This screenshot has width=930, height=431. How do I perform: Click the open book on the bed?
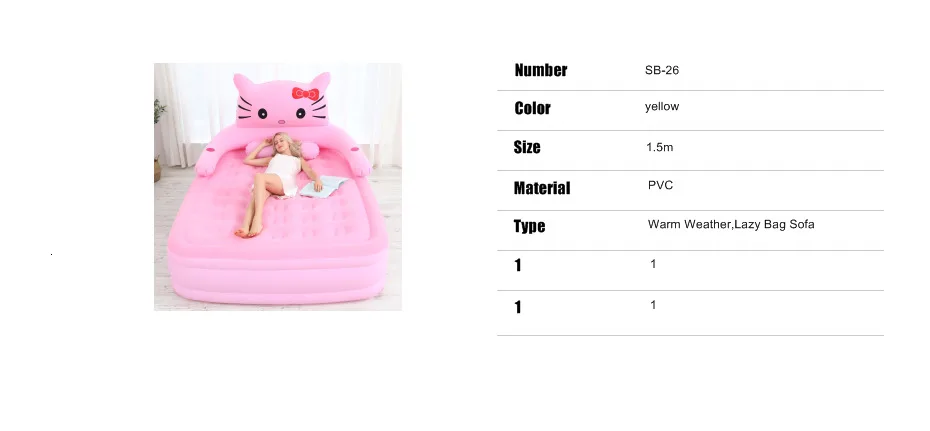click(324, 186)
